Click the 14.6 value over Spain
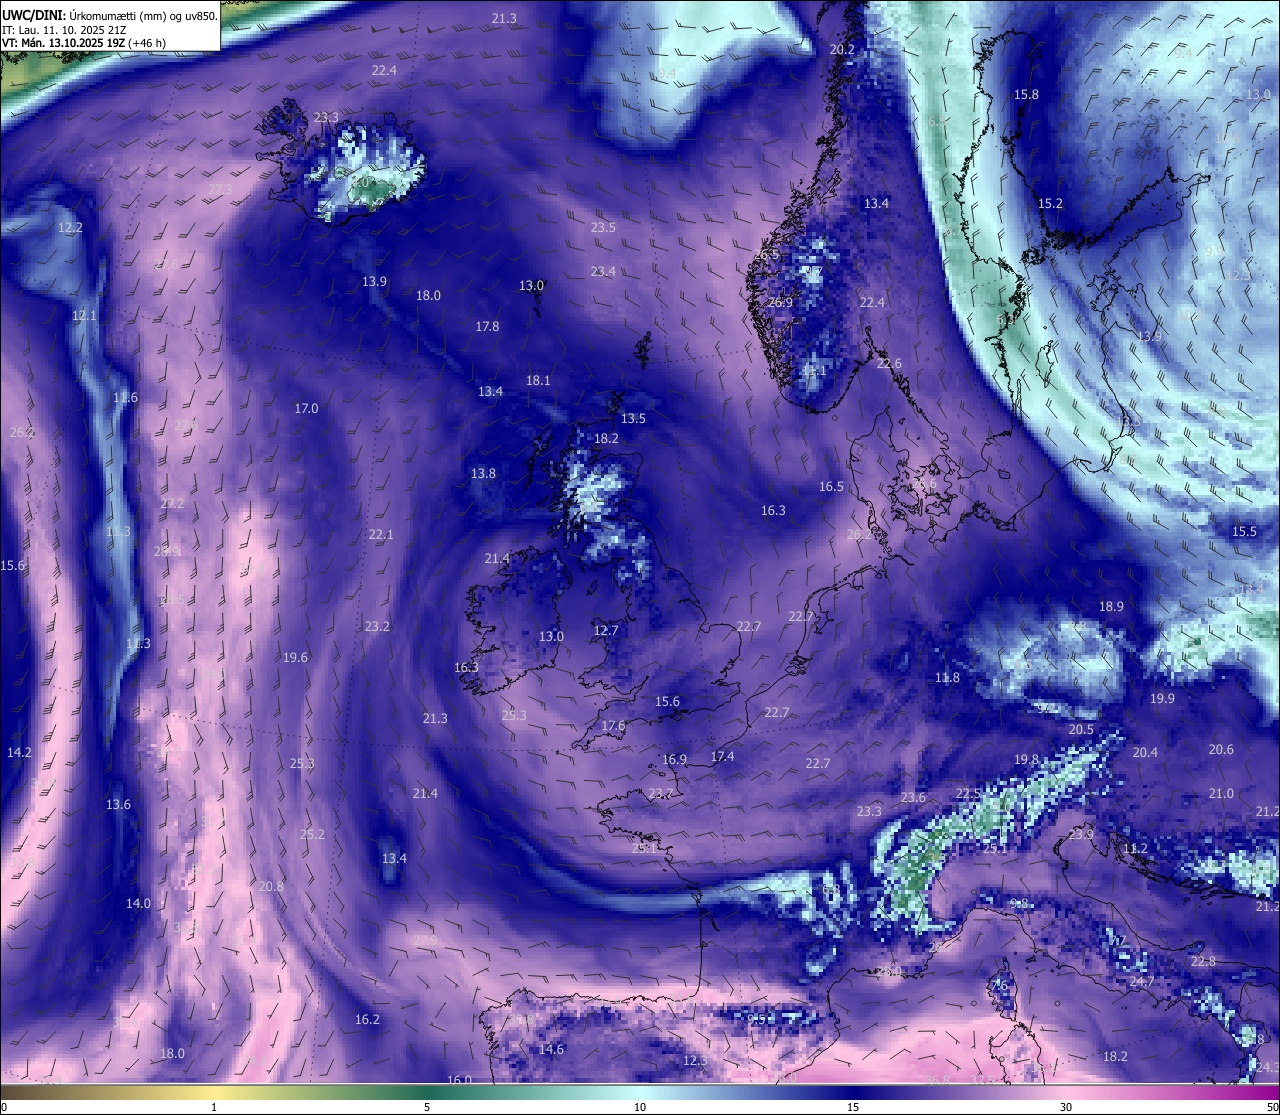Screen dimensions: 1280x1115 [551, 1050]
